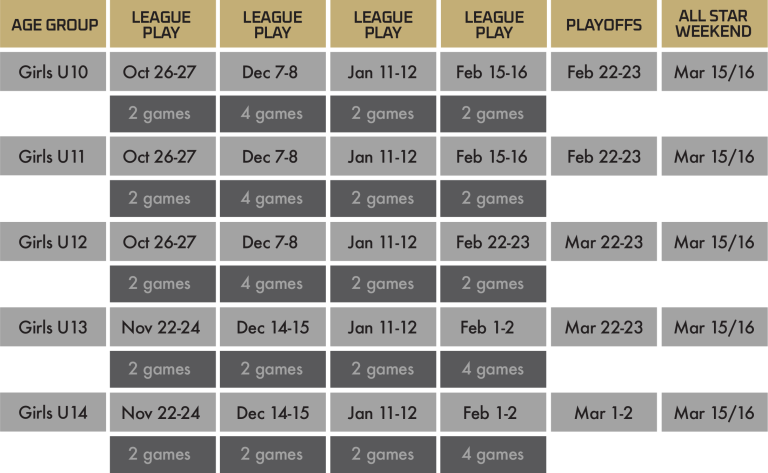Click the Girls U13 age group cell
Screen dimensions: 768x473
pyautogui.click(x=53, y=327)
